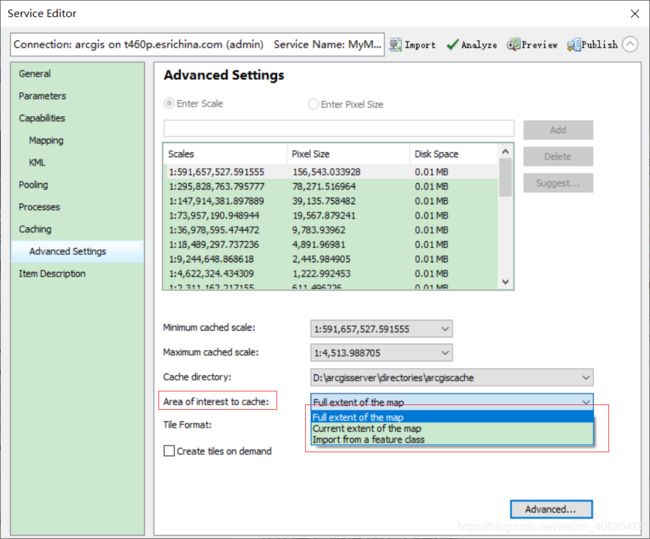Choose Current extent of the map option
This screenshot has height=539, width=650.
[452, 428]
